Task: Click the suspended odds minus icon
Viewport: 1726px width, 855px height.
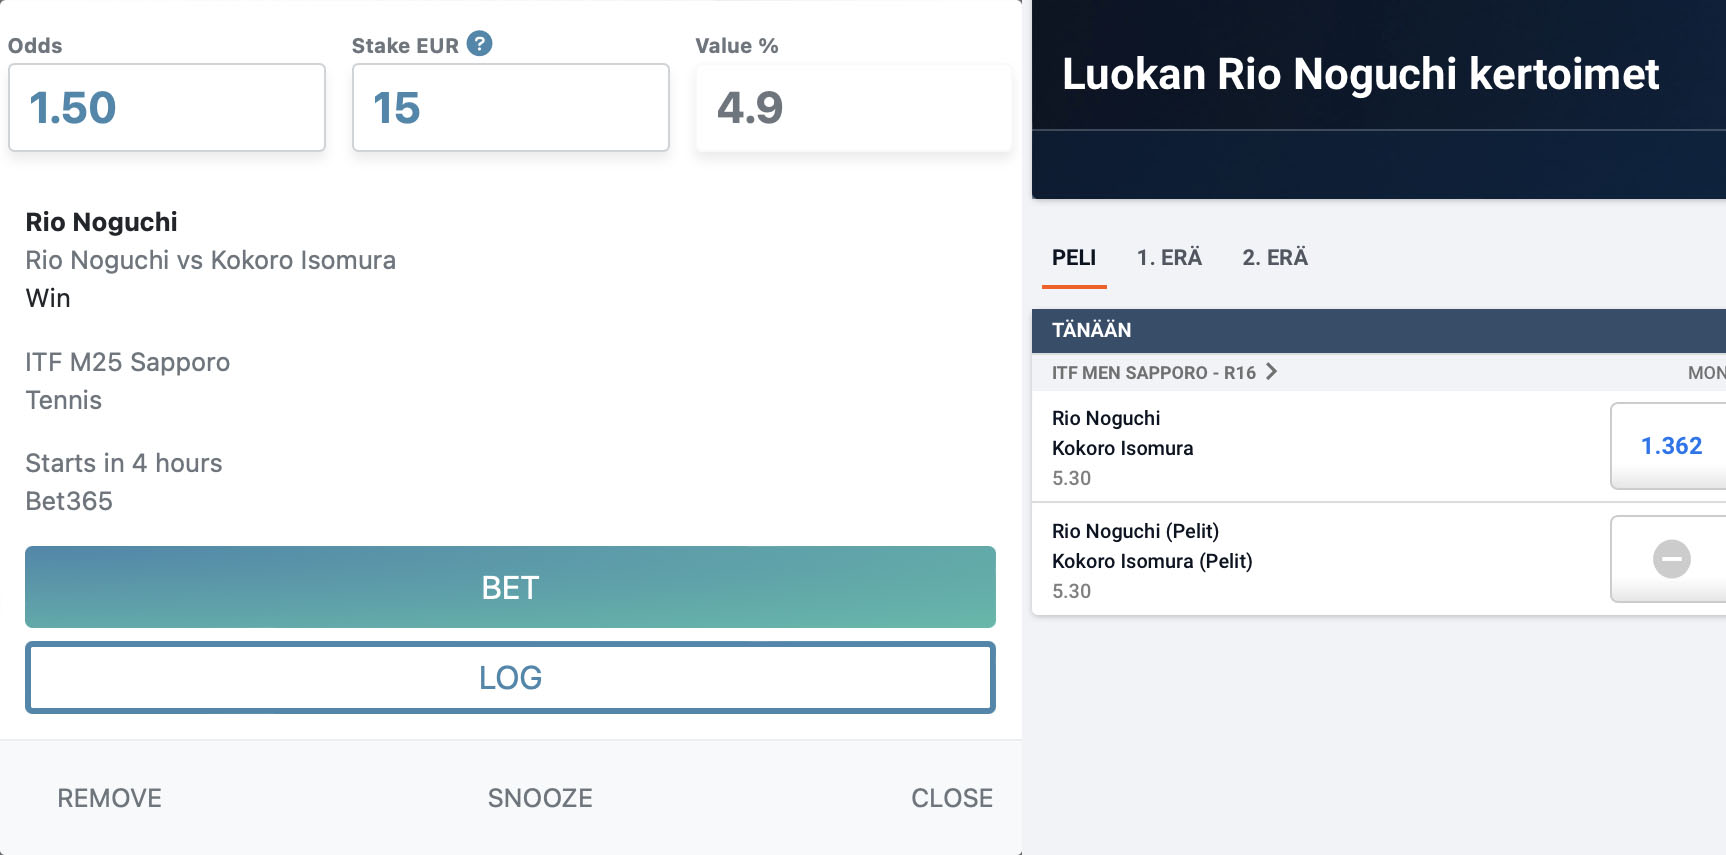Action: pyautogui.click(x=1671, y=559)
